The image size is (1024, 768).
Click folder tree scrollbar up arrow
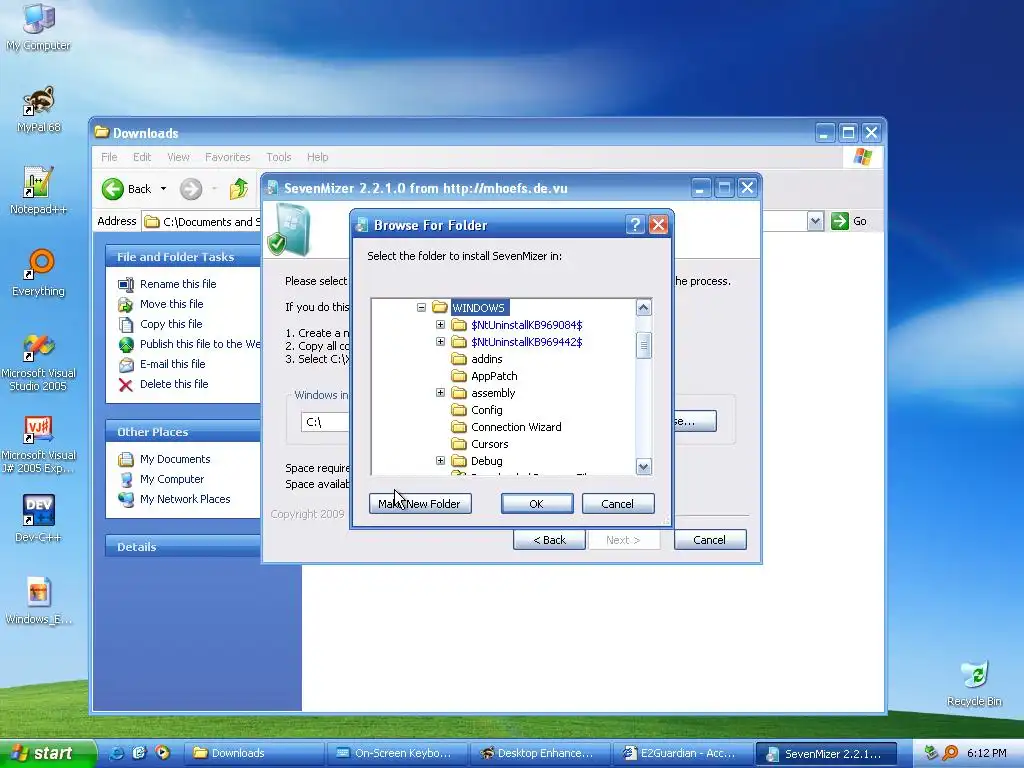point(643,308)
